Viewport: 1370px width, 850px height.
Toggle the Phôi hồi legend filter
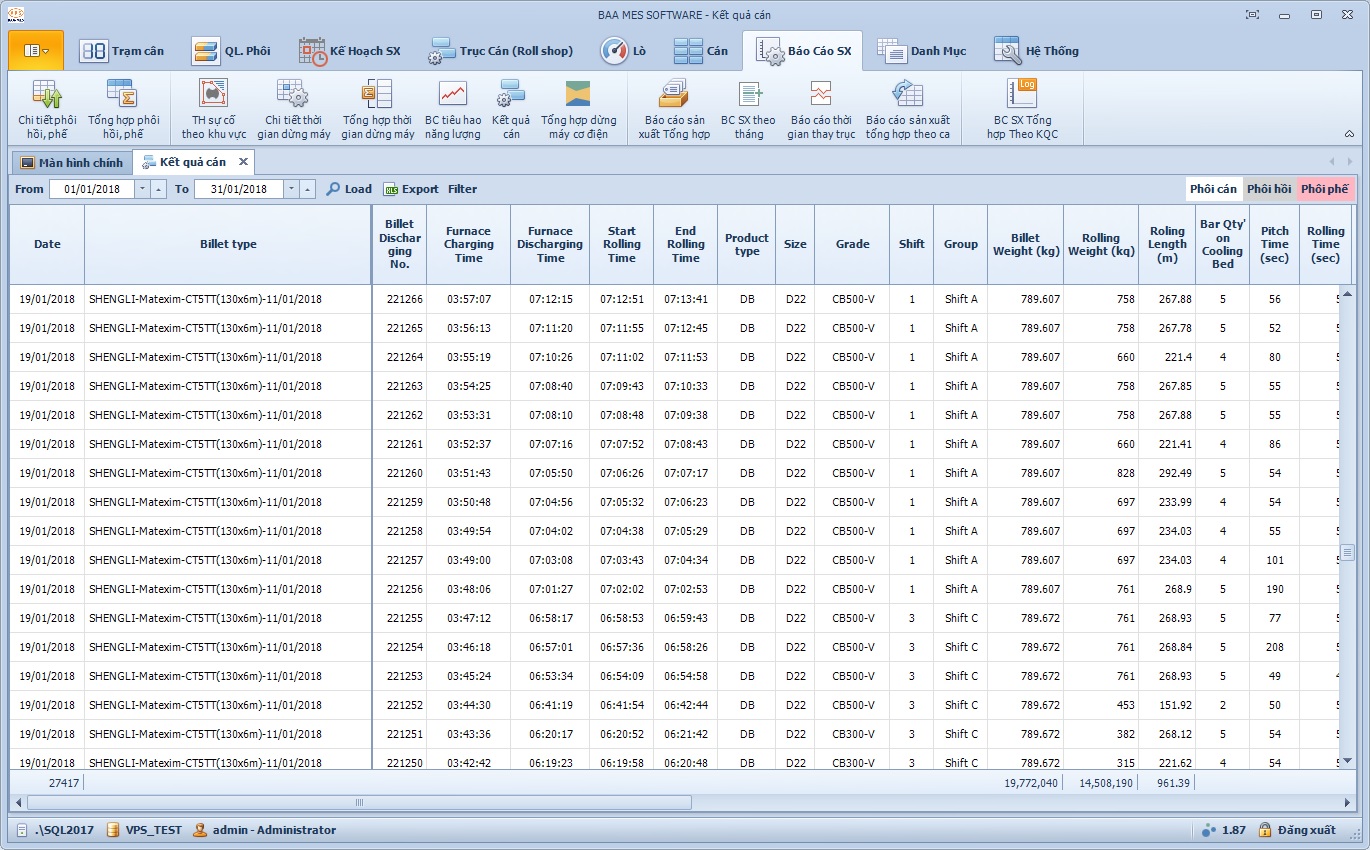pos(1268,189)
